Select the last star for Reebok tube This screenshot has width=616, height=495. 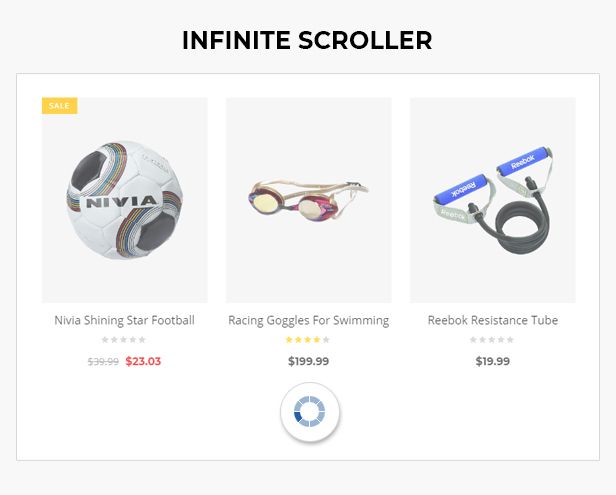click(510, 340)
